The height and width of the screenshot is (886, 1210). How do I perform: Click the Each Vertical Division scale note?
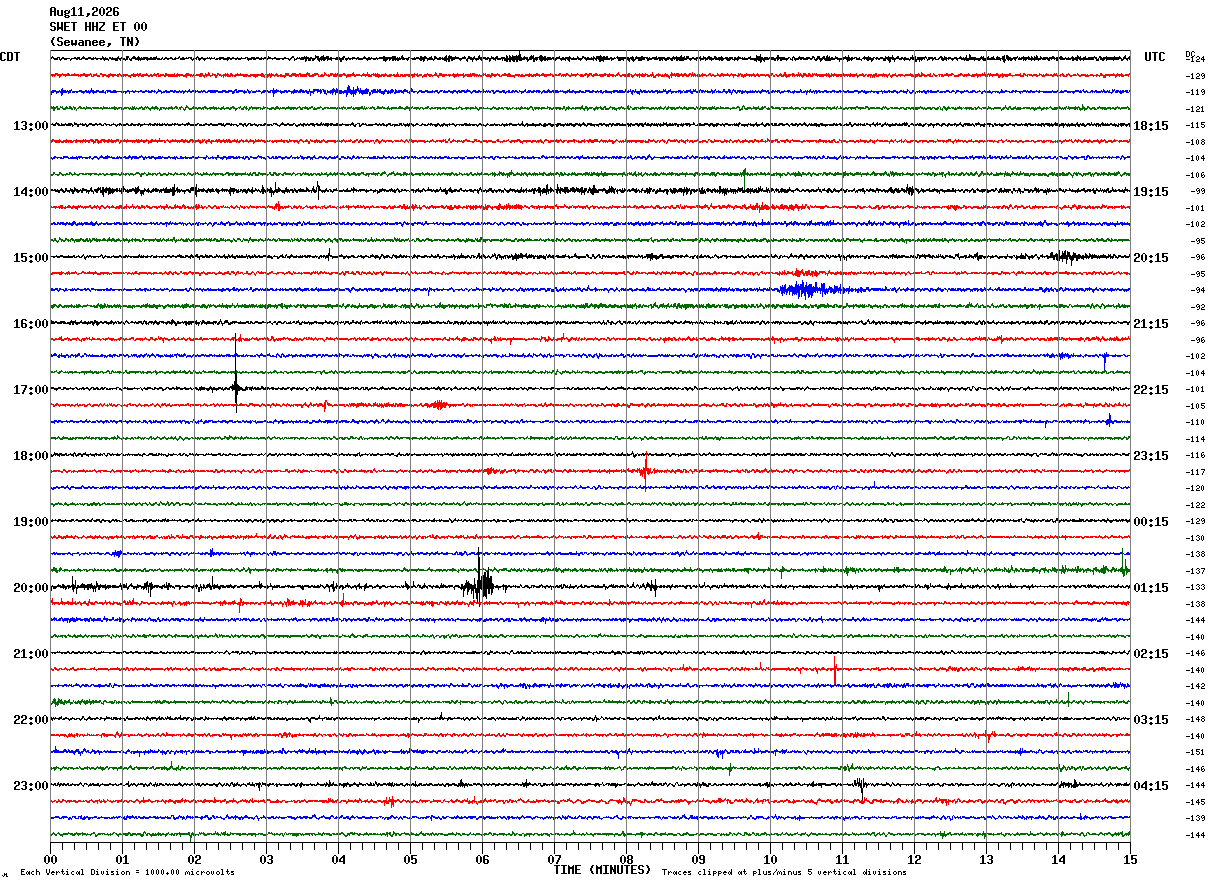(127, 873)
